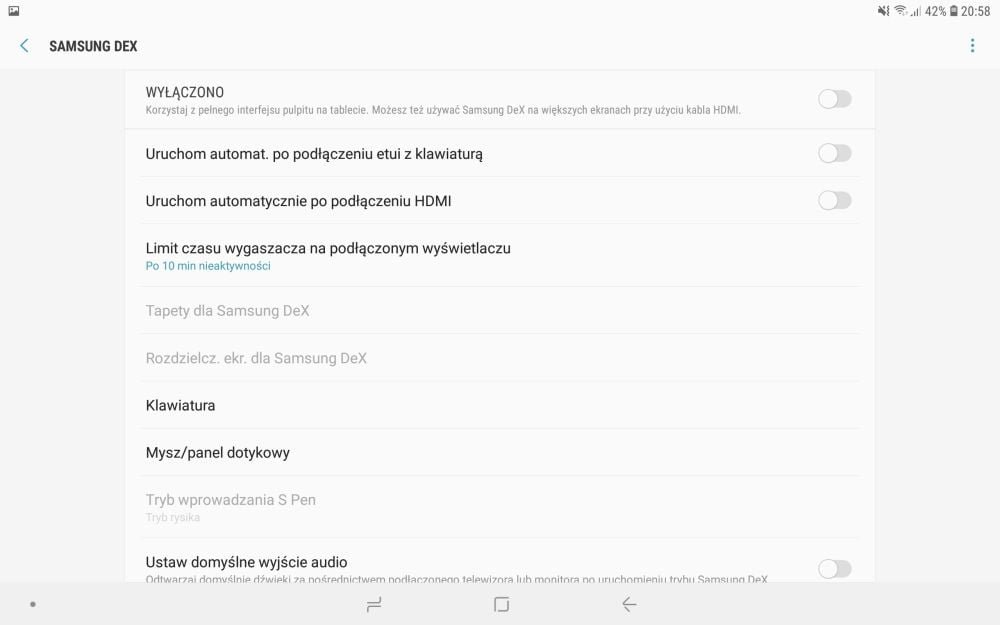Tap the home navigation button
The image size is (1000, 625).
click(x=502, y=604)
